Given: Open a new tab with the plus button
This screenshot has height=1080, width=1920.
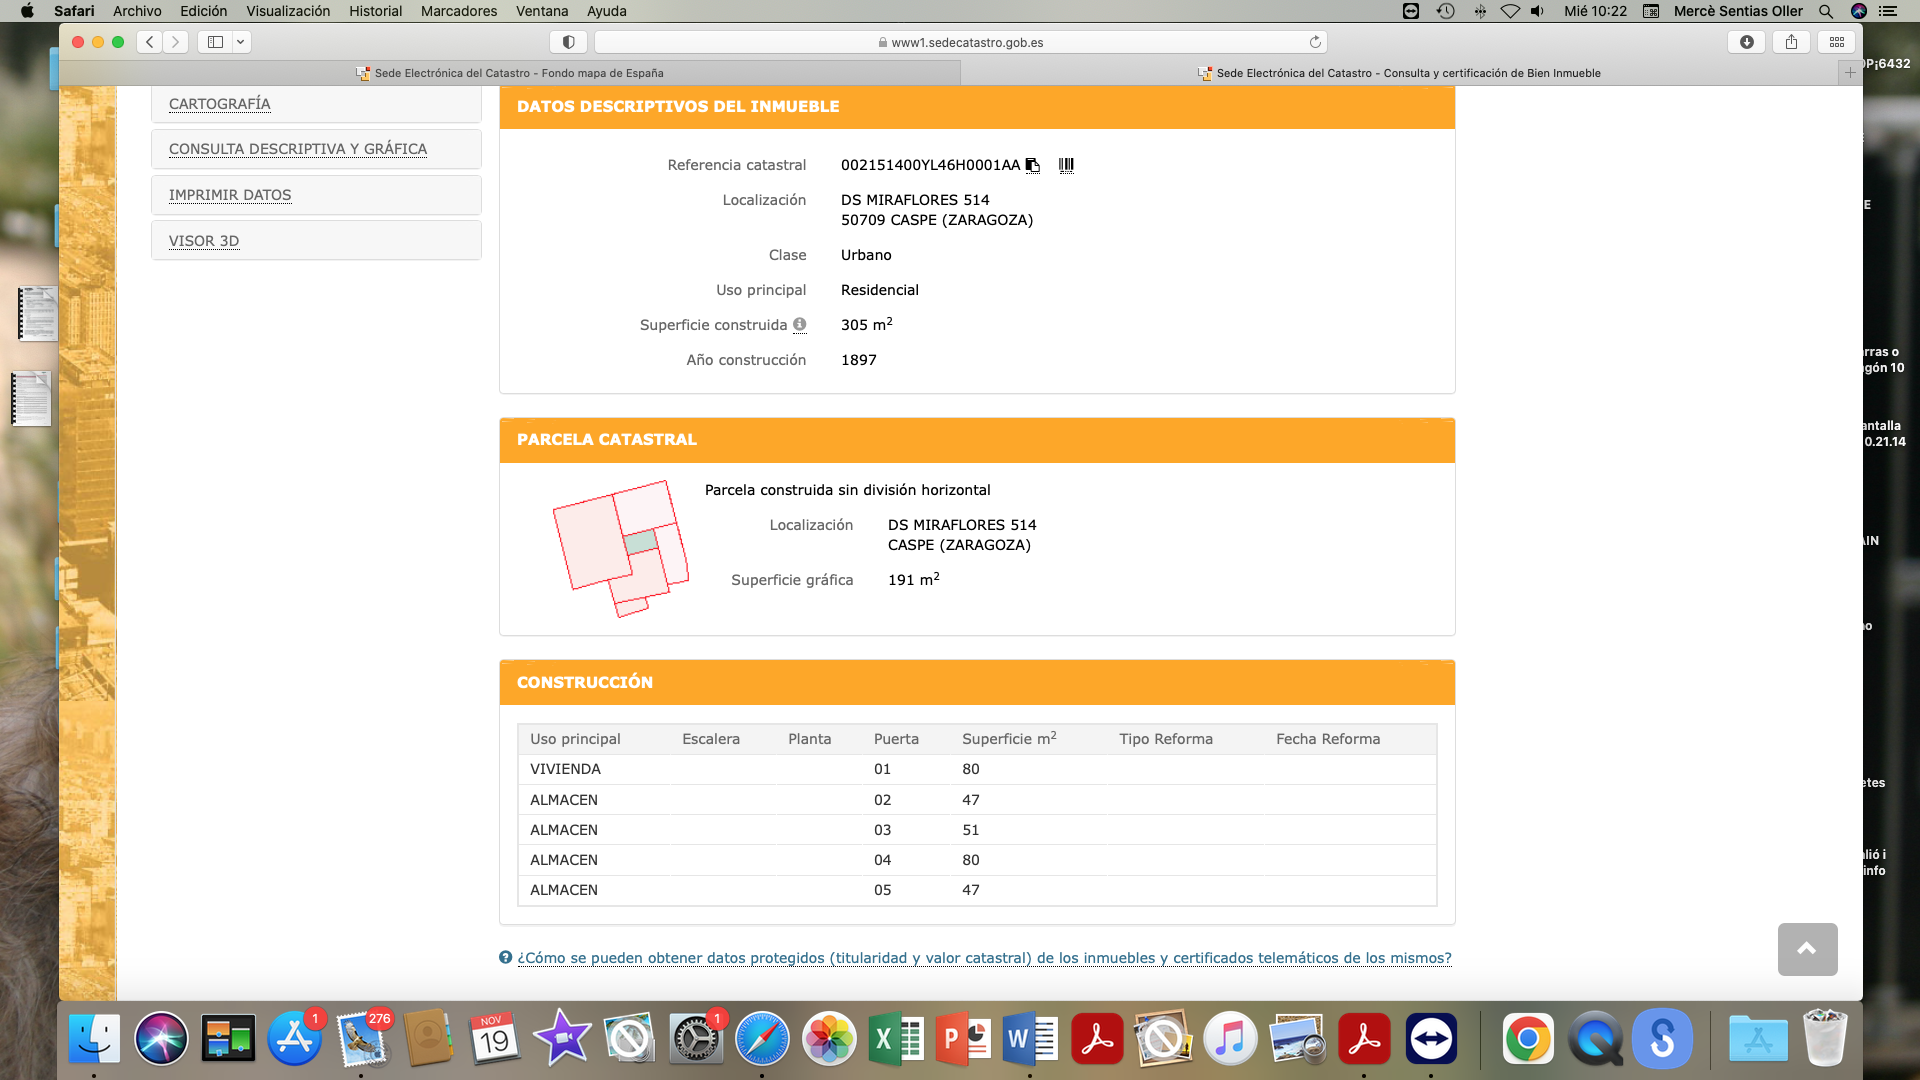Looking at the screenshot, I should (1850, 72).
